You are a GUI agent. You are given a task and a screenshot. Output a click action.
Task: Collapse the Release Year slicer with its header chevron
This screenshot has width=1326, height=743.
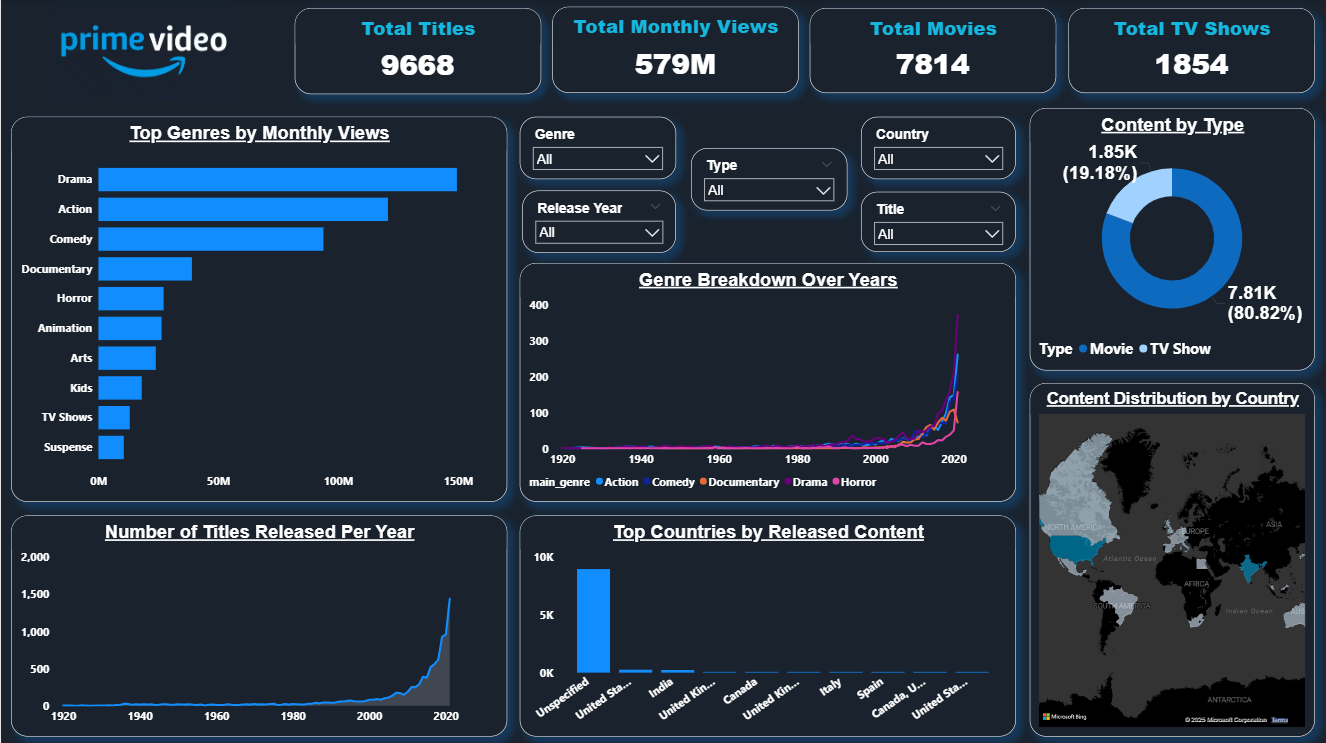click(655, 207)
